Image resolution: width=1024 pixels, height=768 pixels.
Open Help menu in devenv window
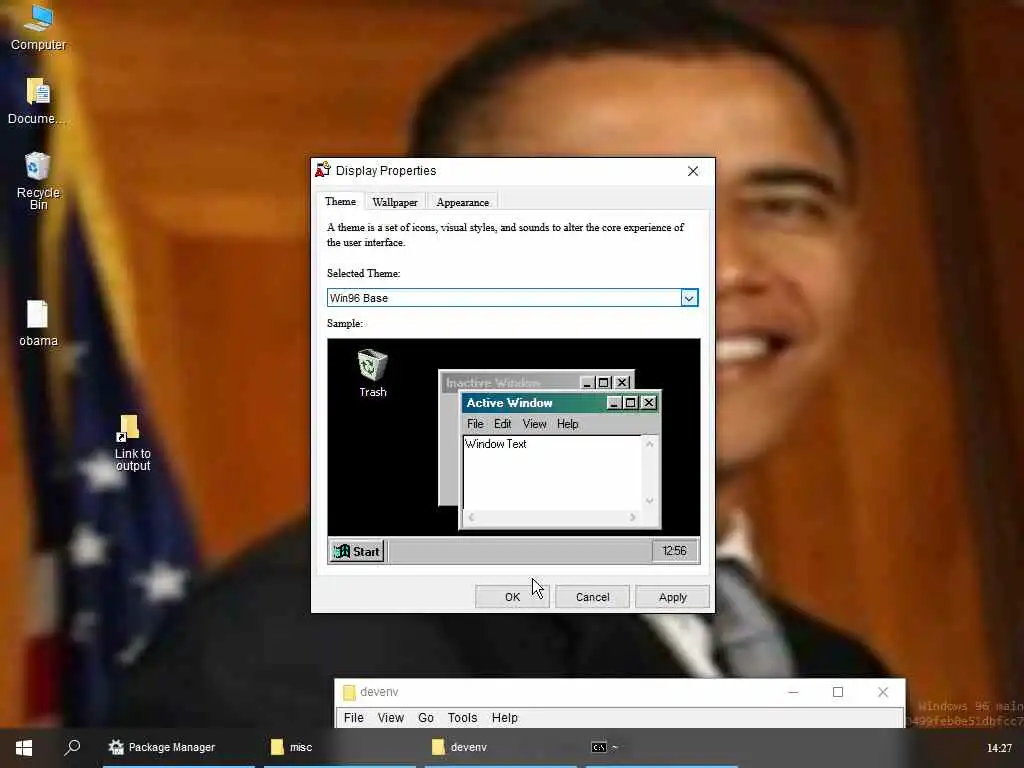(x=504, y=718)
